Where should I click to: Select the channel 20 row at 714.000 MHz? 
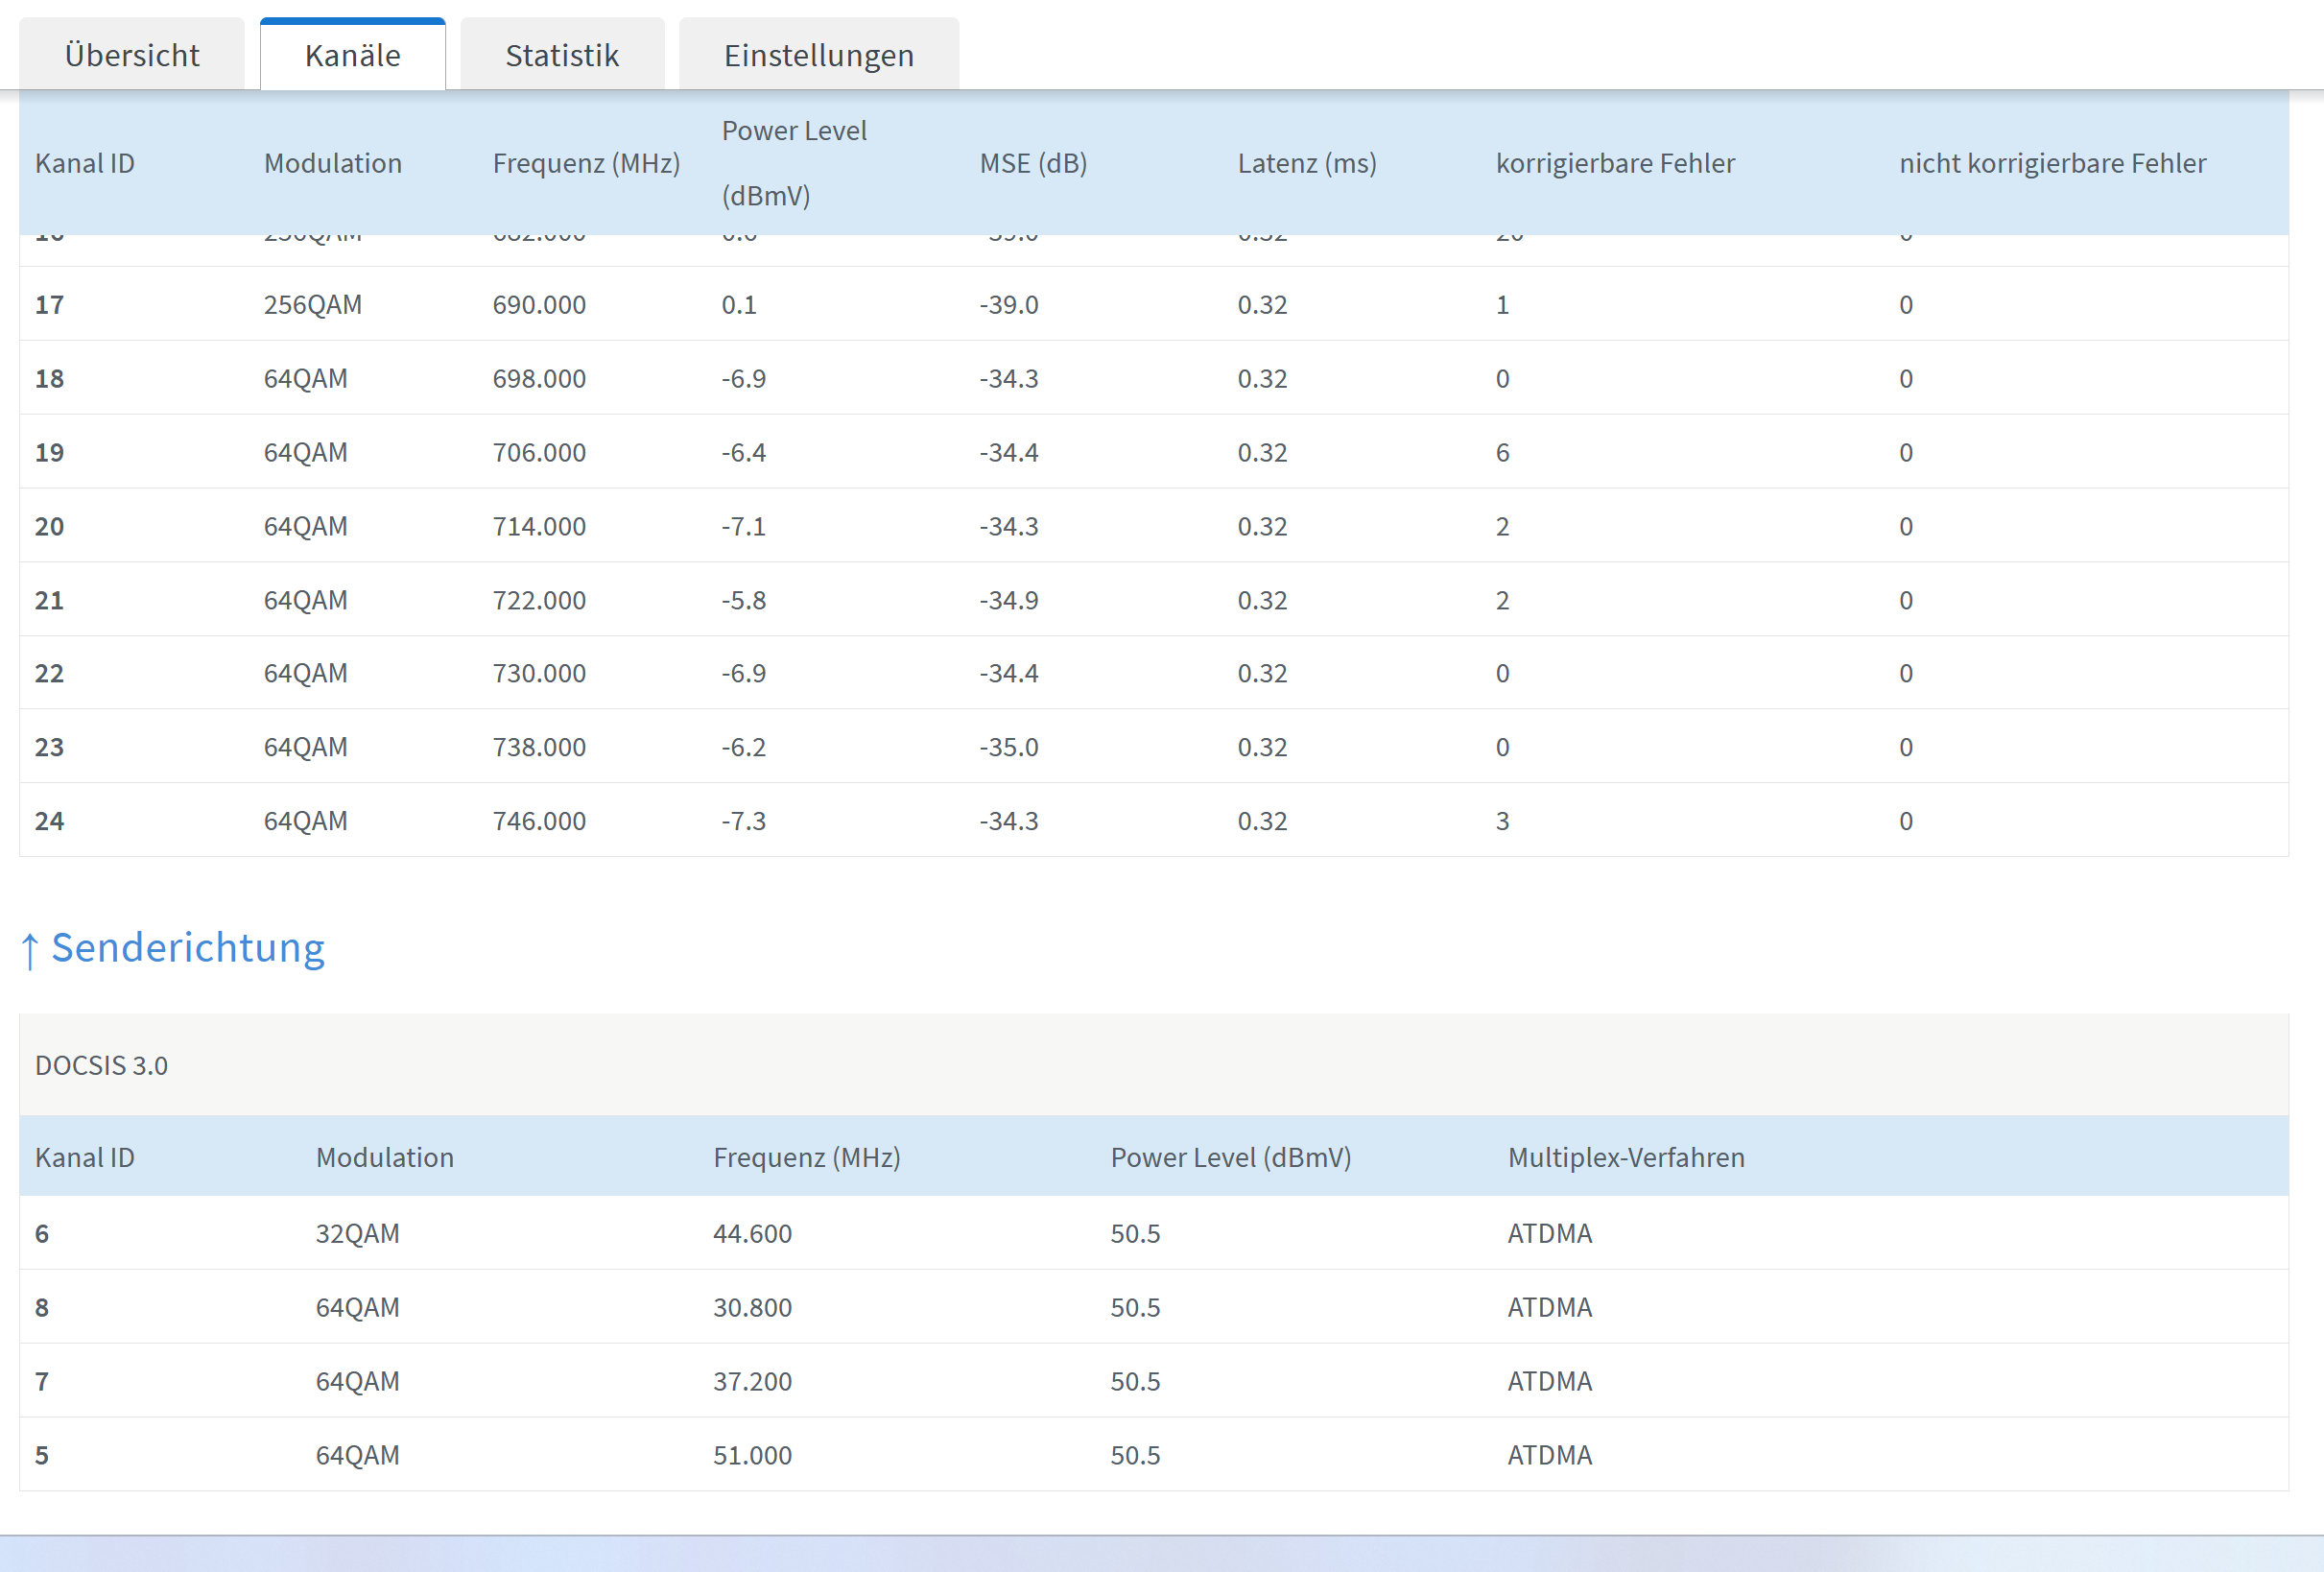tap(538, 526)
